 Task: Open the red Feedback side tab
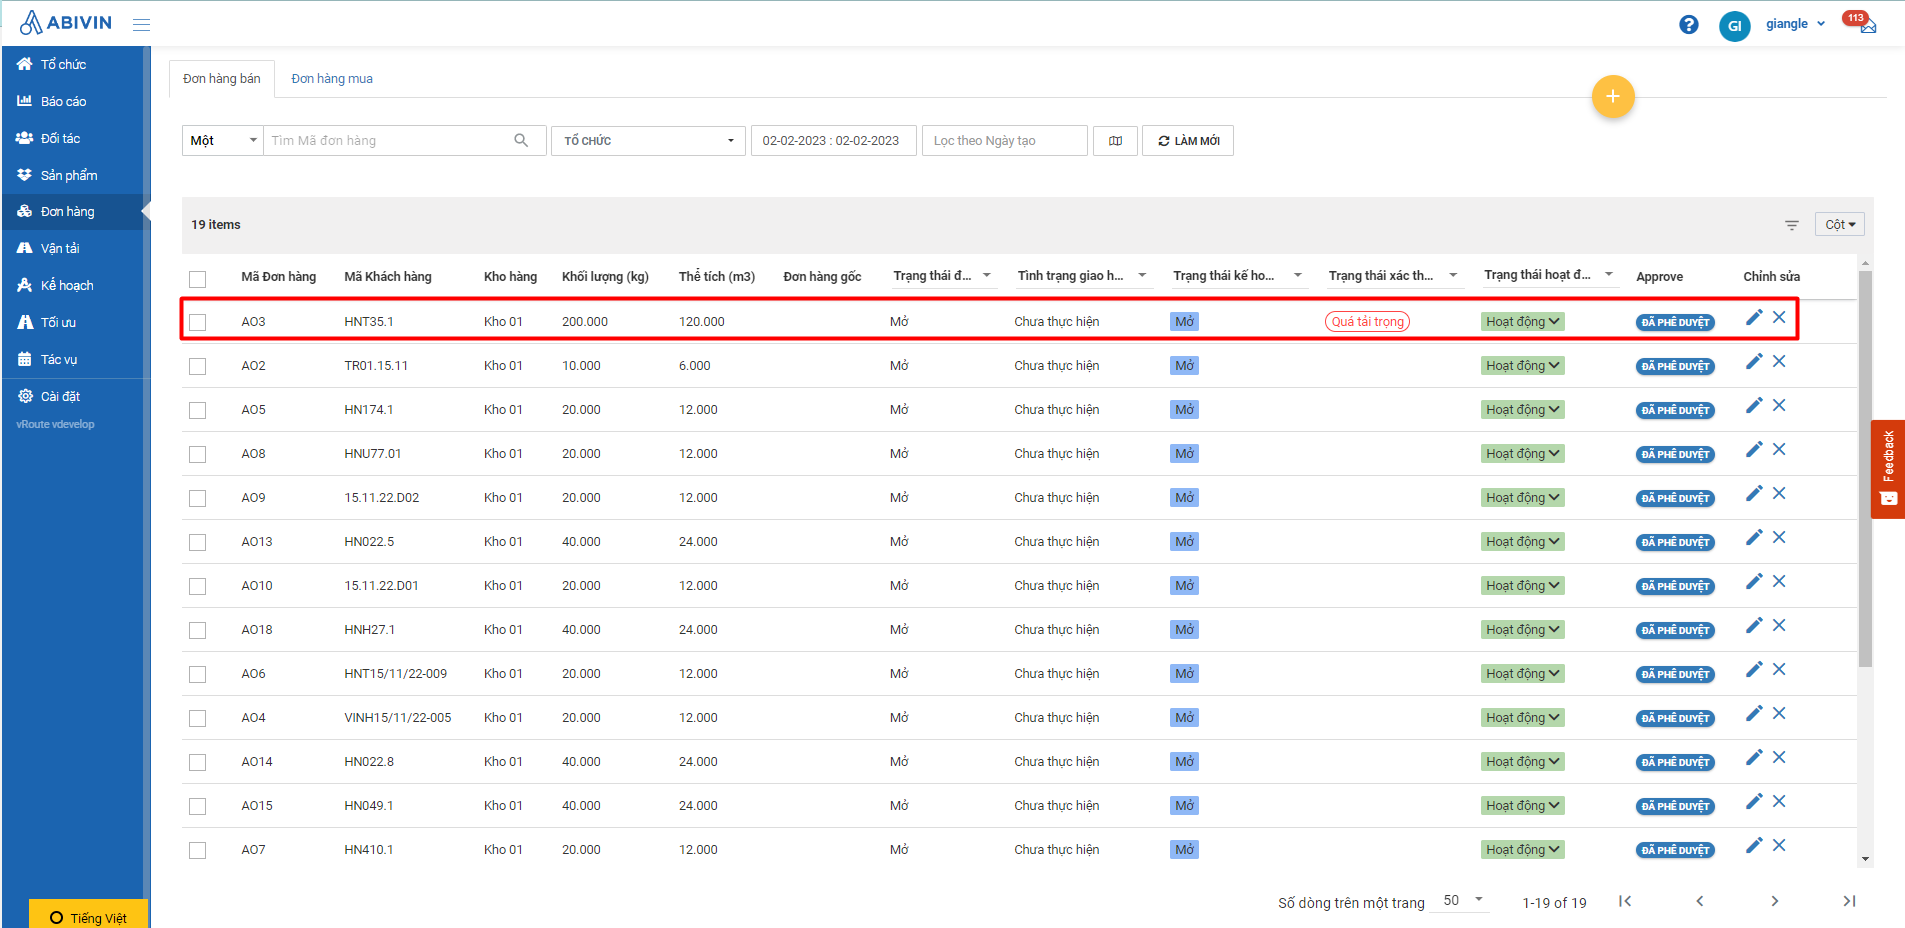[x=1888, y=469]
